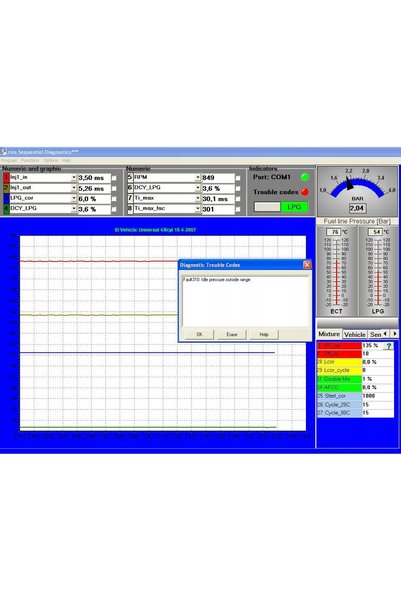401x601 pixels.
Task: Expand the Inj1_out channel dropdown
Action: point(74,188)
